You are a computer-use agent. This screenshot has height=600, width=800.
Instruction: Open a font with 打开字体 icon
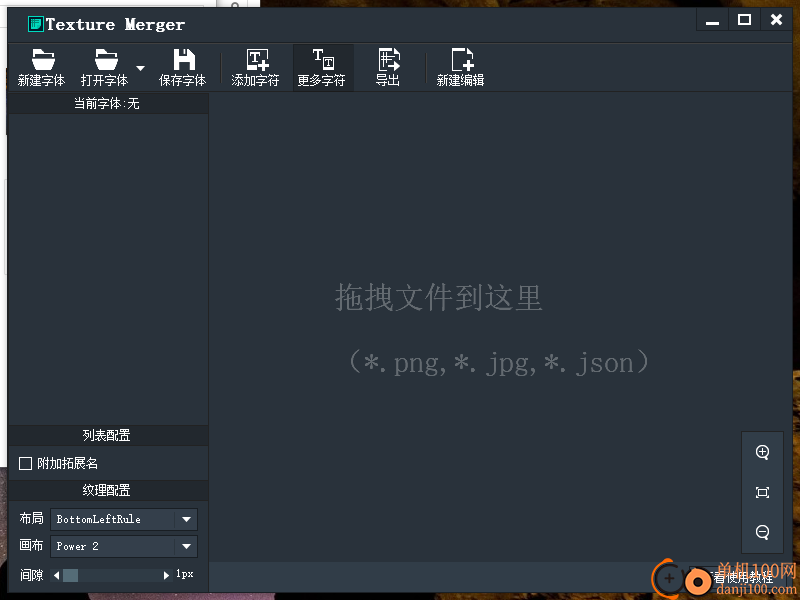[x=105, y=67]
